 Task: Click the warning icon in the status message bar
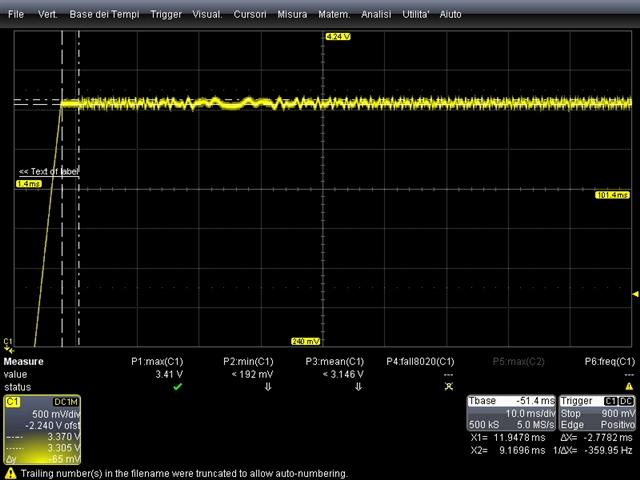pos(10,473)
